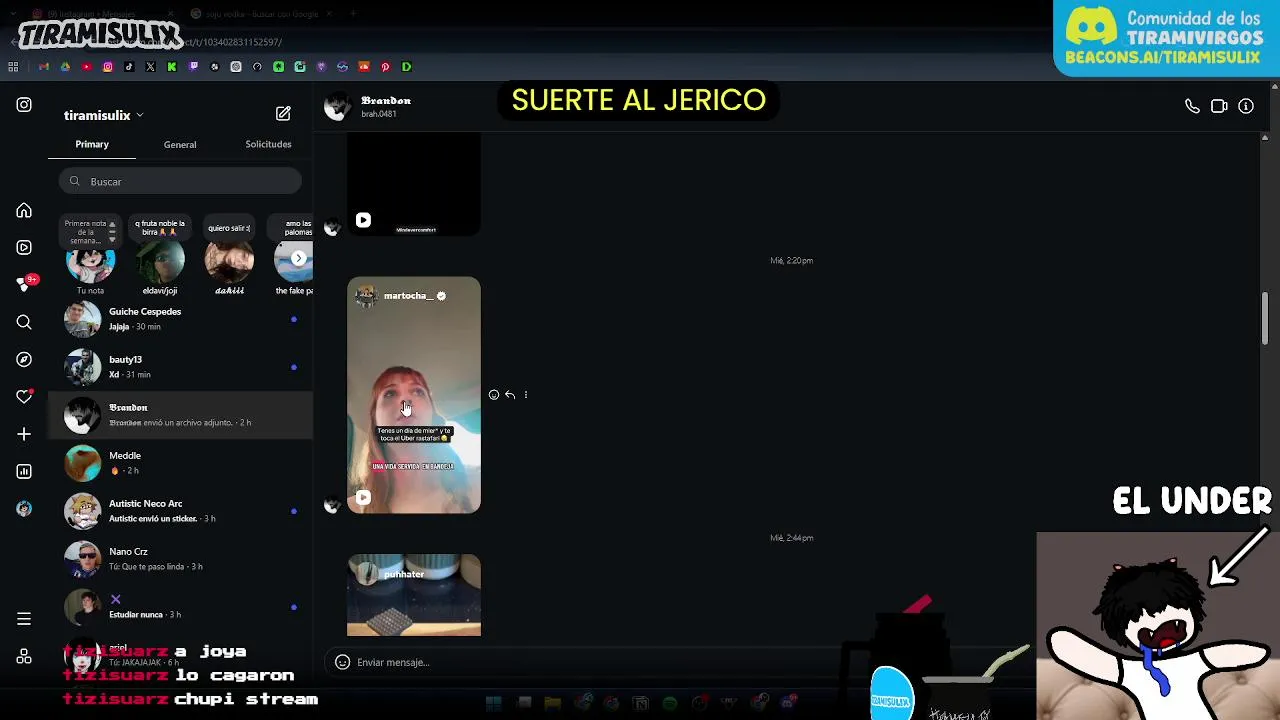Open the Instagram bookmark in bookmarks bar
This screenshot has width=1280, height=720.
coord(108,67)
